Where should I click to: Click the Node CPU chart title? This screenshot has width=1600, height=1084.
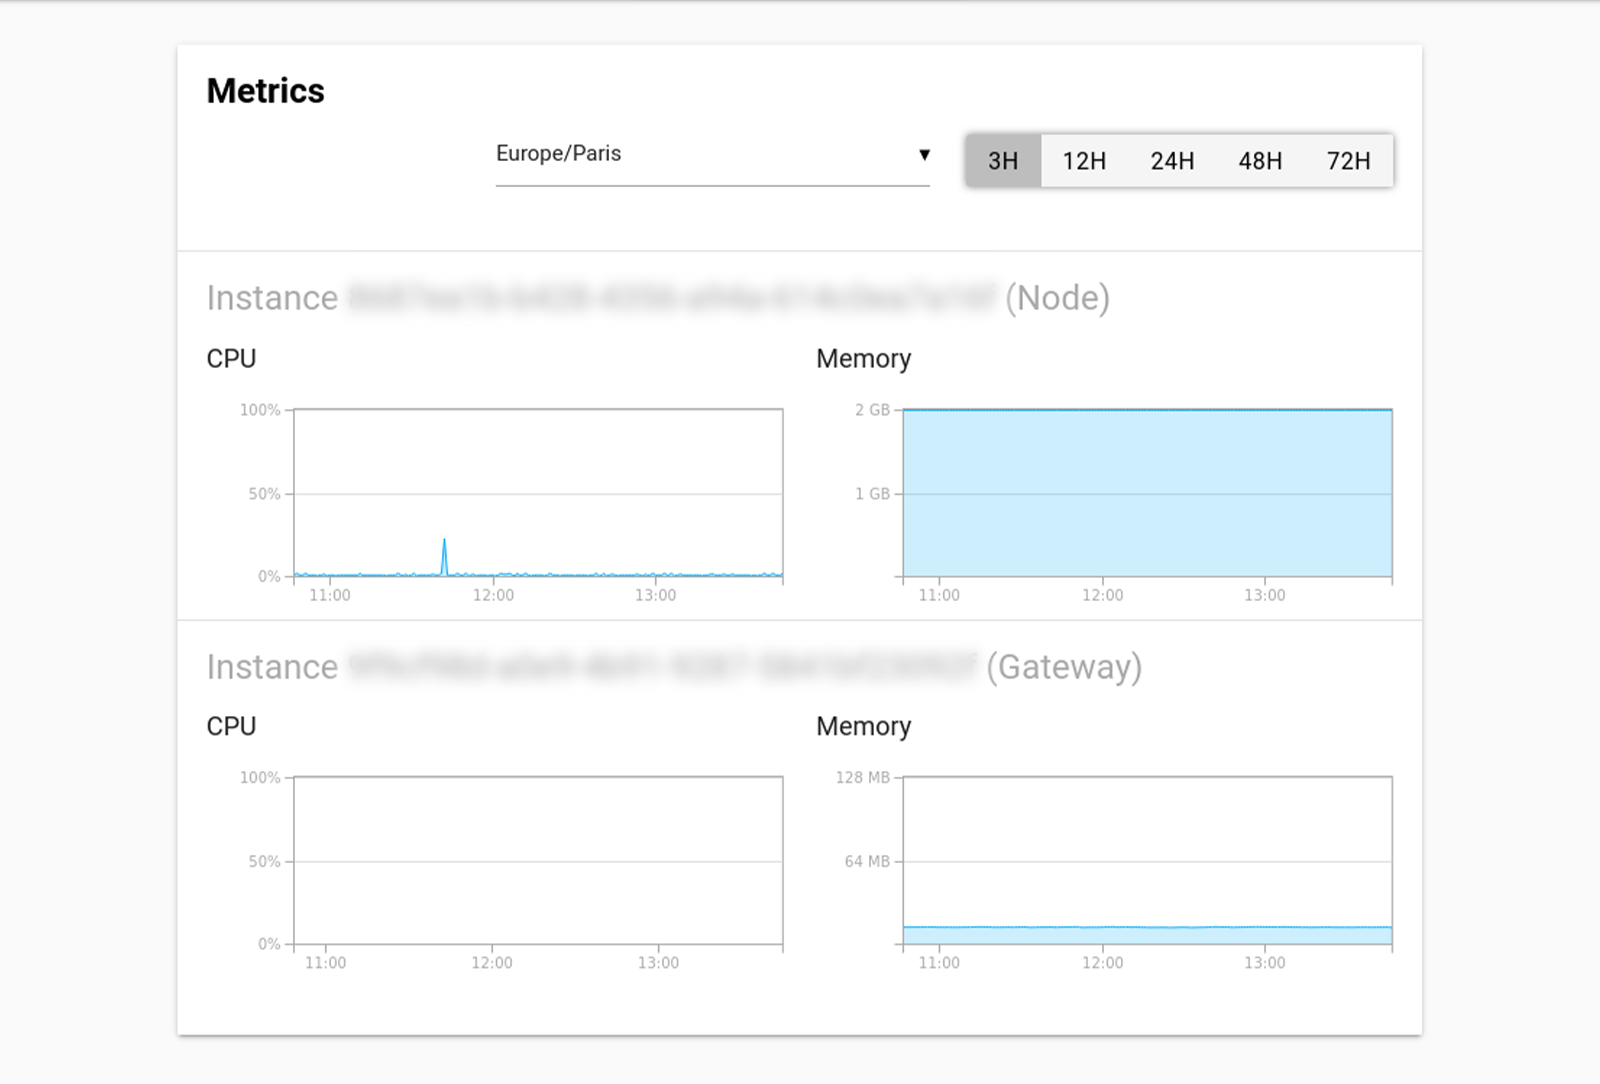coord(231,359)
